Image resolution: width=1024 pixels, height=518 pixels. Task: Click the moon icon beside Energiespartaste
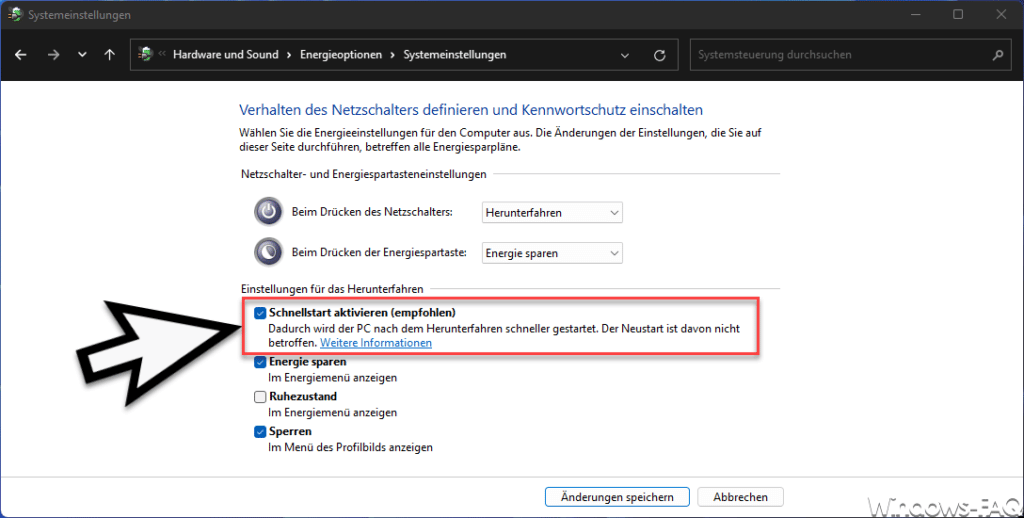coord(268,252)
